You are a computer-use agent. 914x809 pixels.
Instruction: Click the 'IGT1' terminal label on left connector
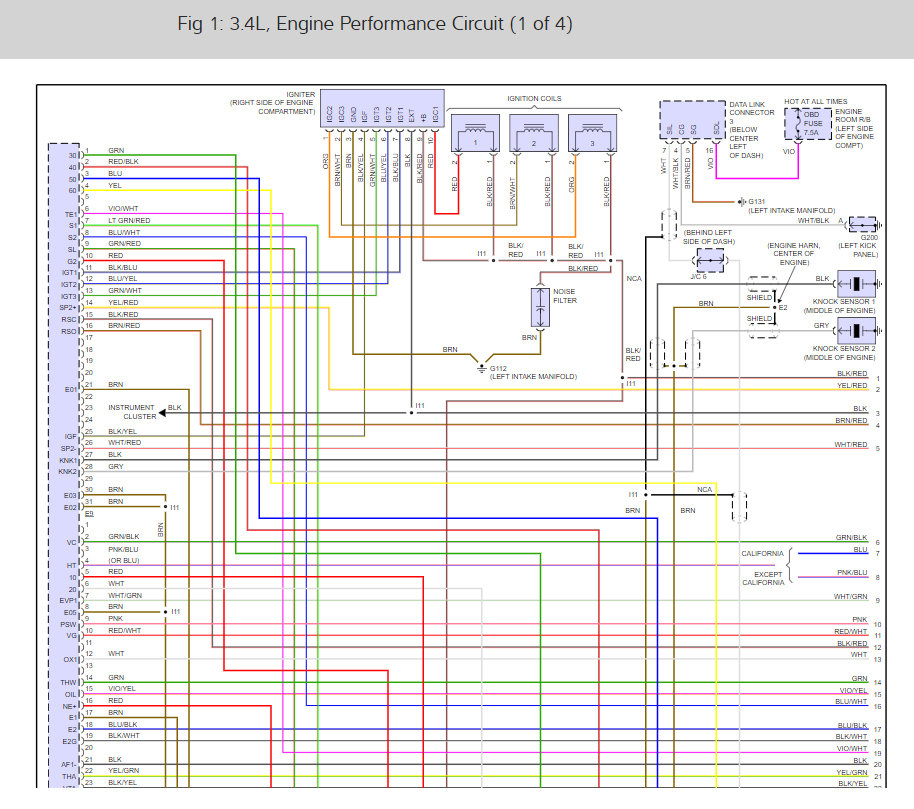coord(69,273)
